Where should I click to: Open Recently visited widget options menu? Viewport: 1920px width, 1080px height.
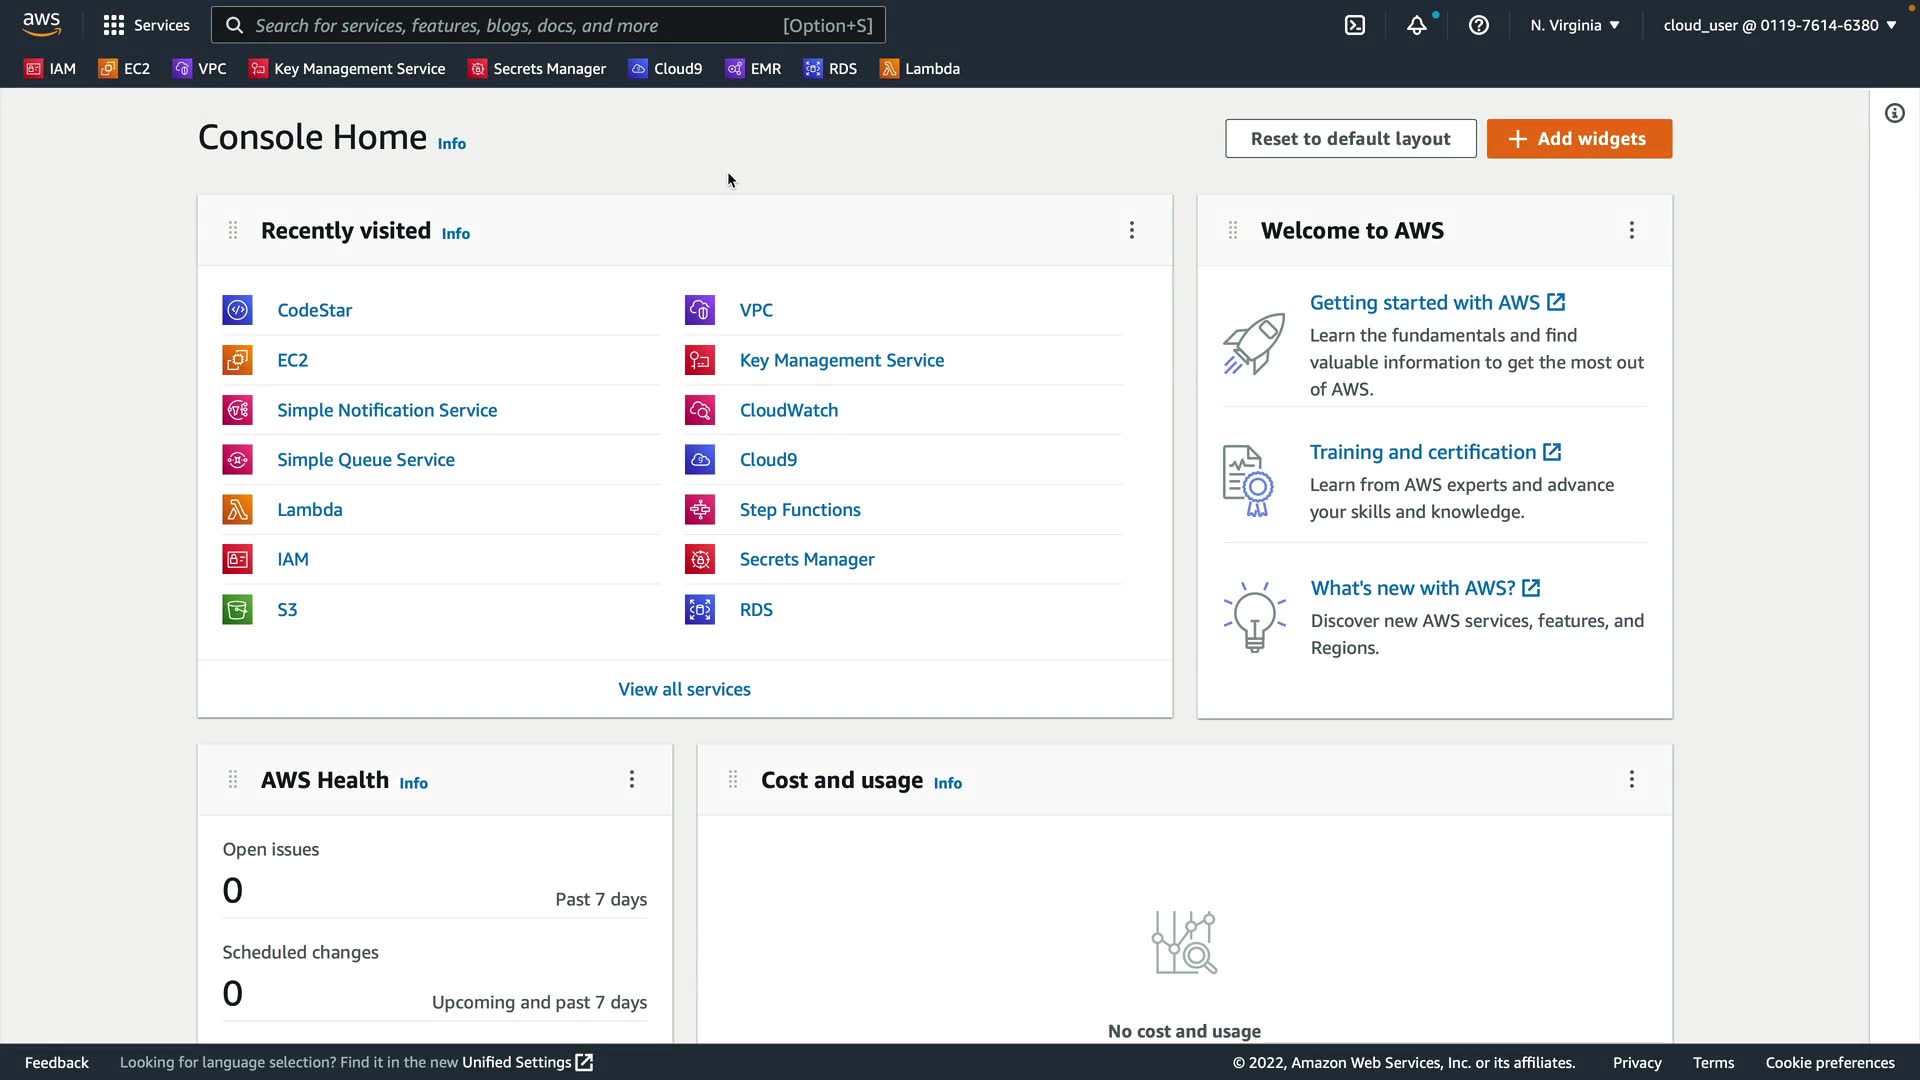pos(1131,230)
